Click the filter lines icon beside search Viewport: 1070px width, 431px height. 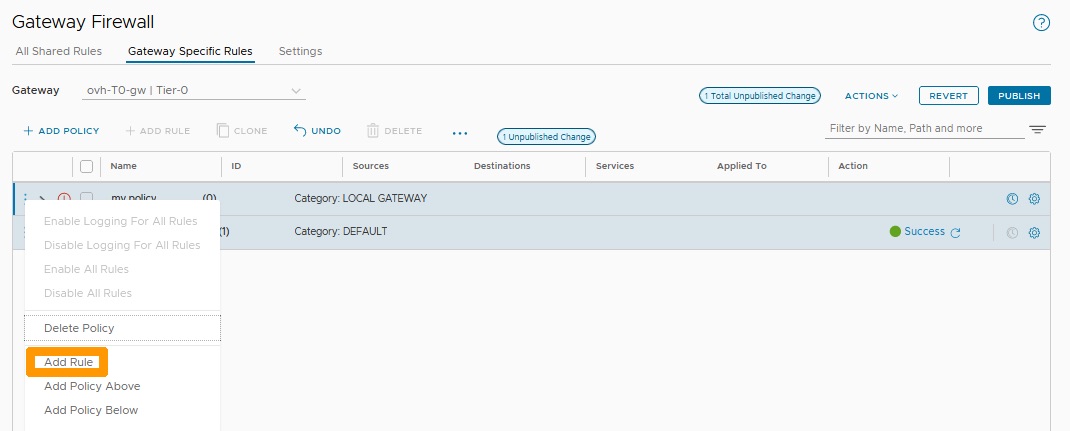[1037, 130]
